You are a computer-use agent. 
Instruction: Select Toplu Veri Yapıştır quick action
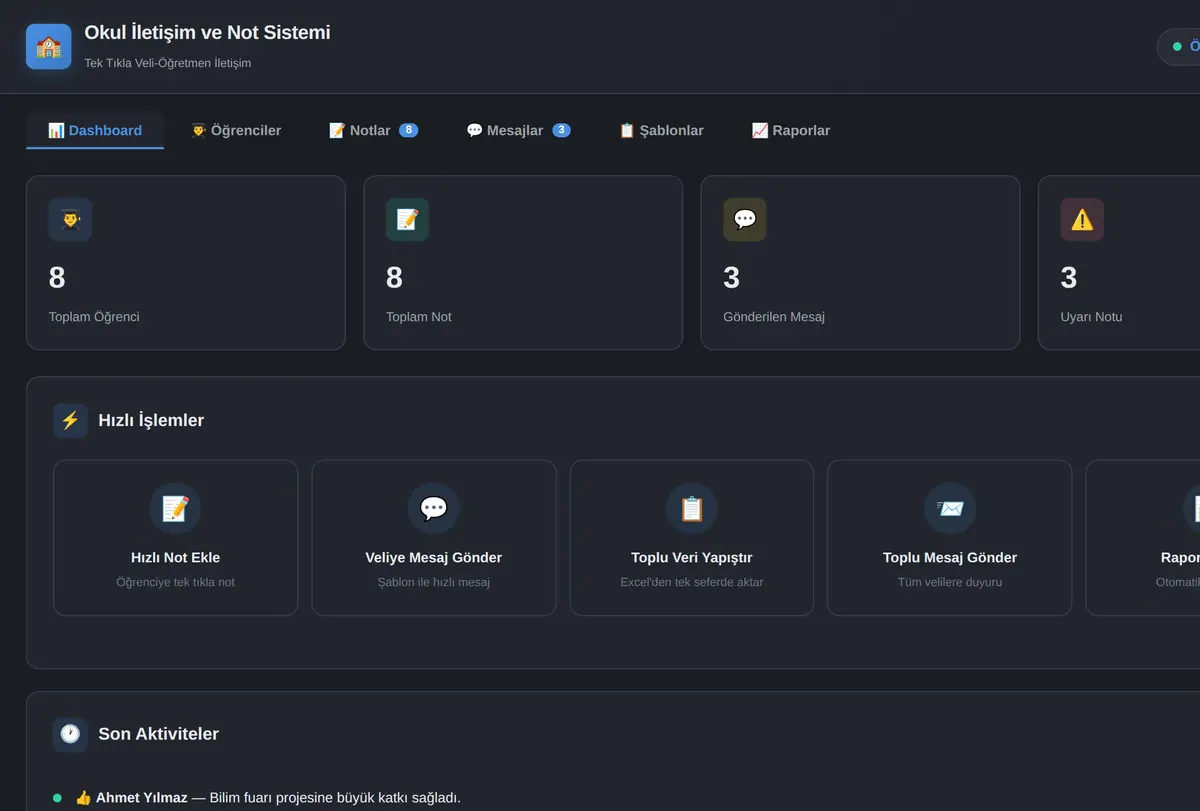692,538
